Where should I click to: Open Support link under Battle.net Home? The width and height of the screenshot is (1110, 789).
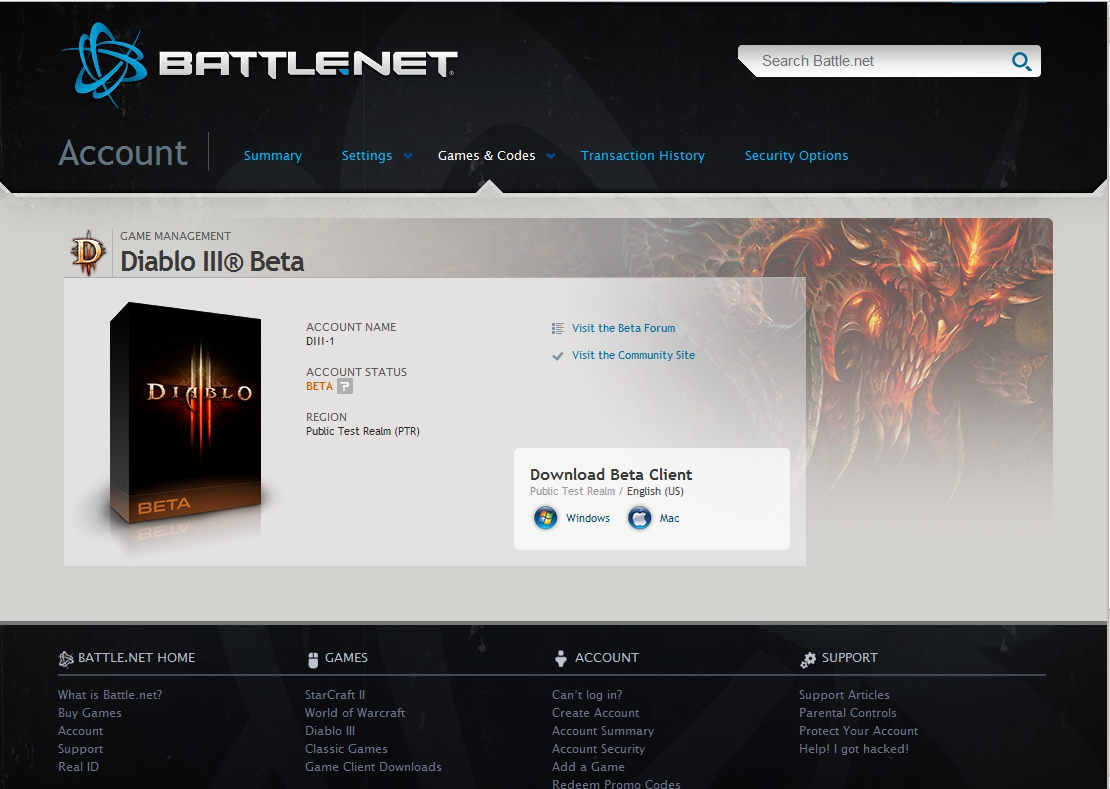[x=81, y=749]
